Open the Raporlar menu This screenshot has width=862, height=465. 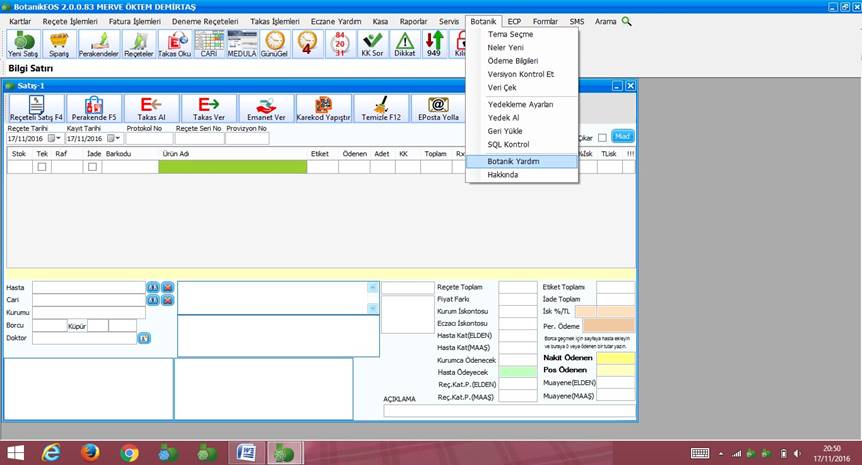(x=413, y=20)
